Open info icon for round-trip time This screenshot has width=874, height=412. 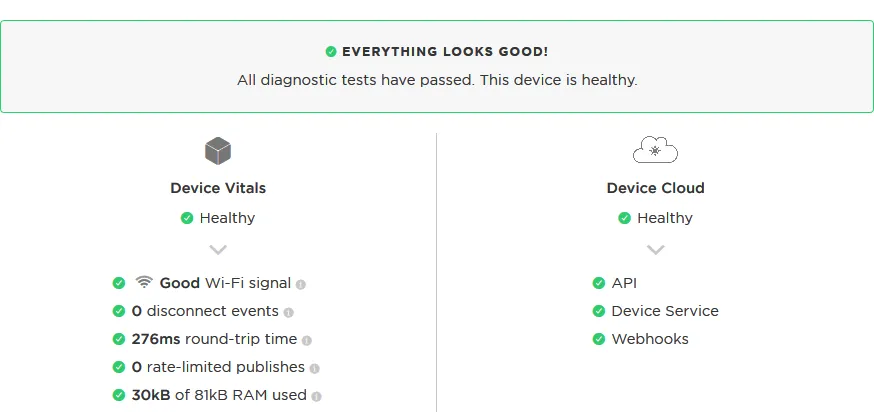(307, 340)
